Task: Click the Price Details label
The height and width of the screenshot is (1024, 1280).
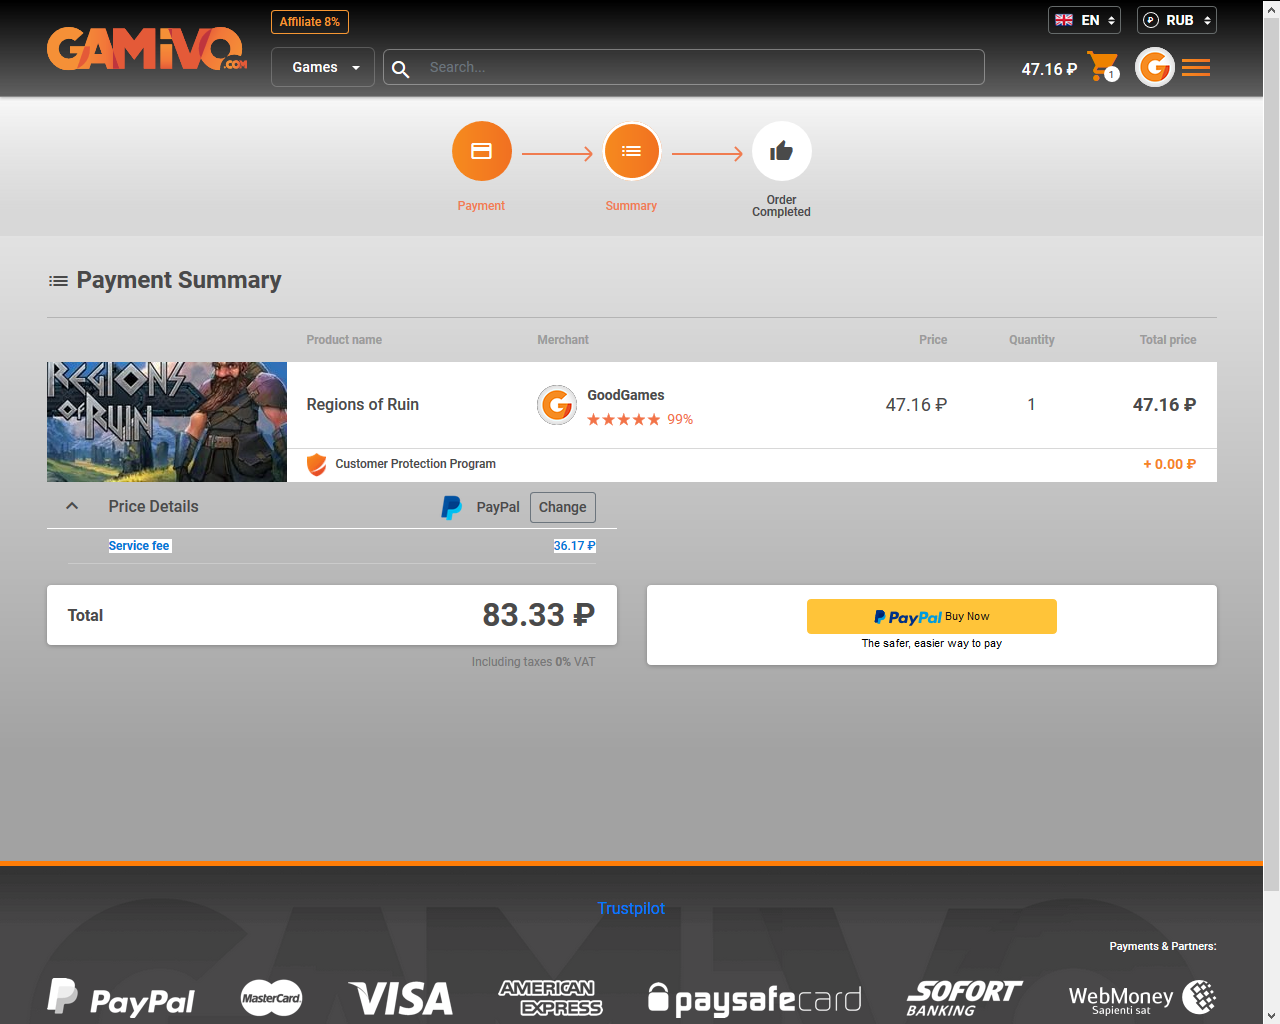Action: (154, 507)
